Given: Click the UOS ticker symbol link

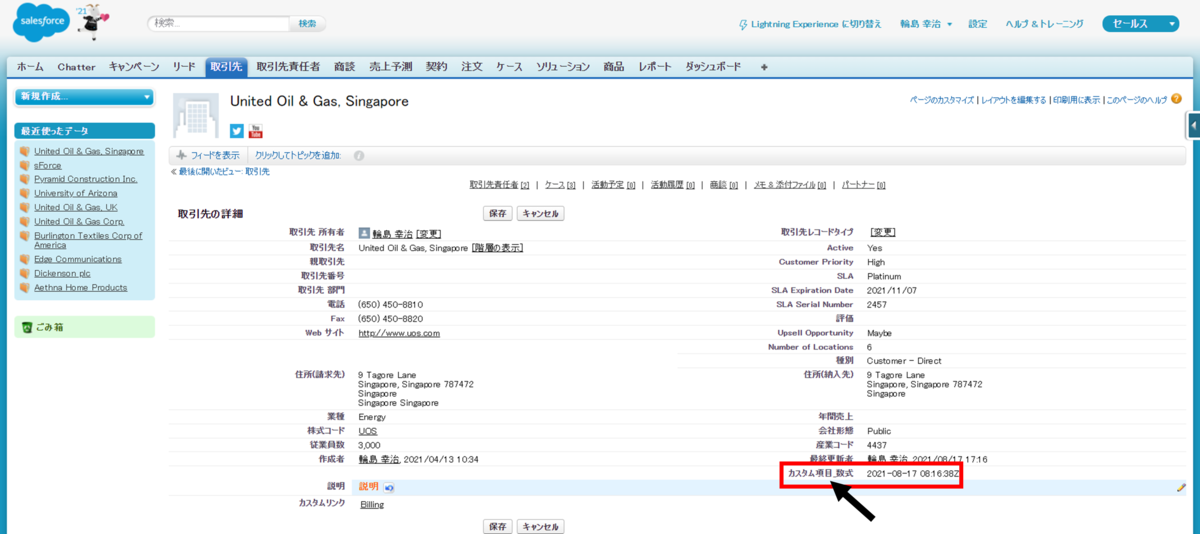Looking at the screenshot, I should pyautogui.click(x=368, y=431).
